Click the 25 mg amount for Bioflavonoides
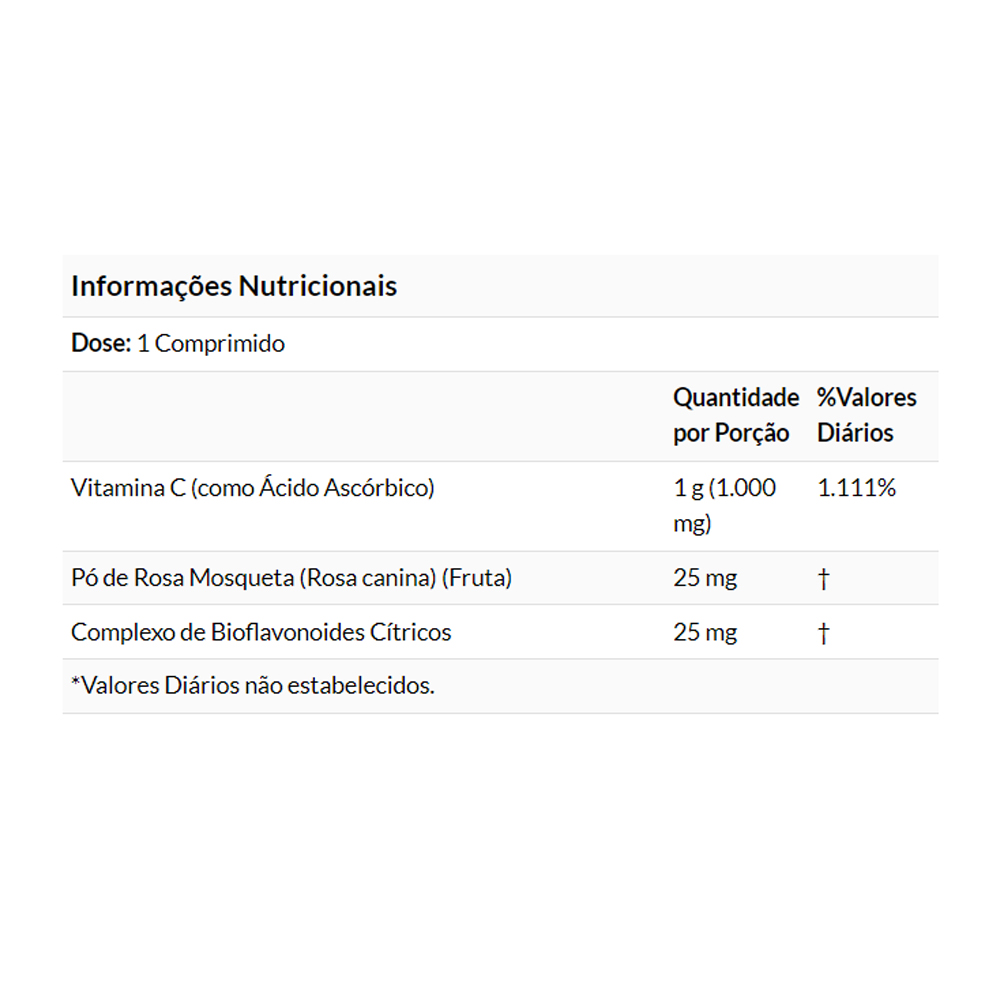Screen dimensions: 1000x1000 [x=705, y=632]
